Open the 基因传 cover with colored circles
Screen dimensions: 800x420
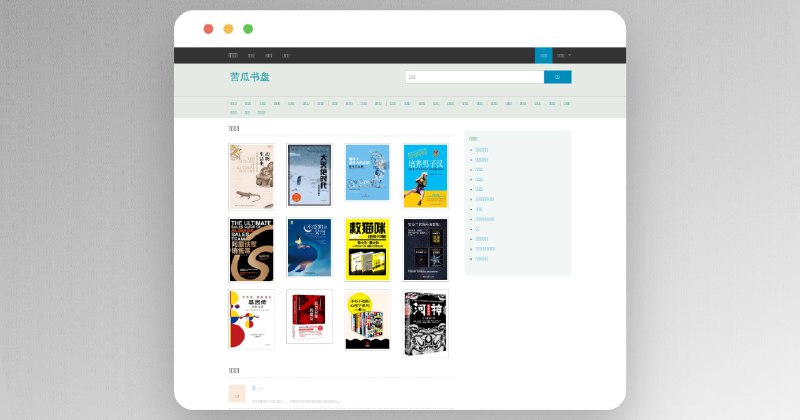point(252,319)
